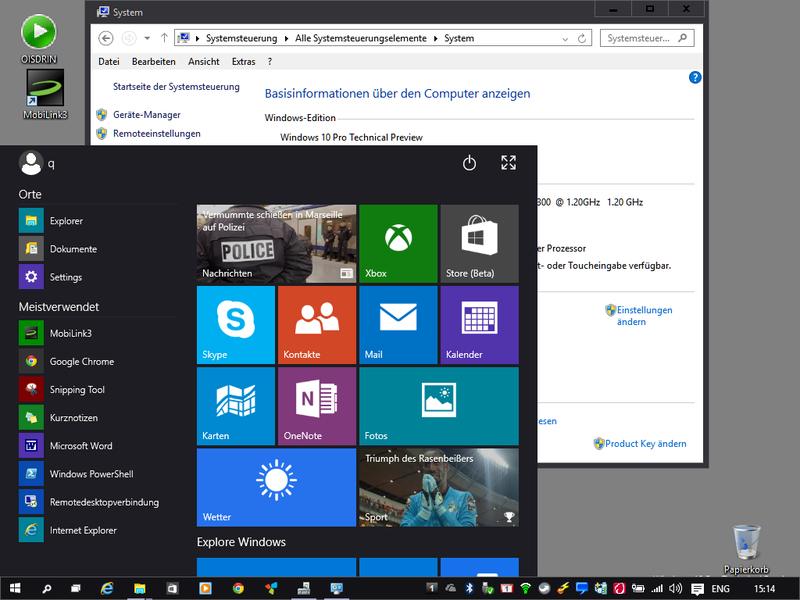This screenshot has height=600, width=800.
Task: Open Startseite der Systemsteuerung link
Action: pyautogui.click(x=176, y=87)
